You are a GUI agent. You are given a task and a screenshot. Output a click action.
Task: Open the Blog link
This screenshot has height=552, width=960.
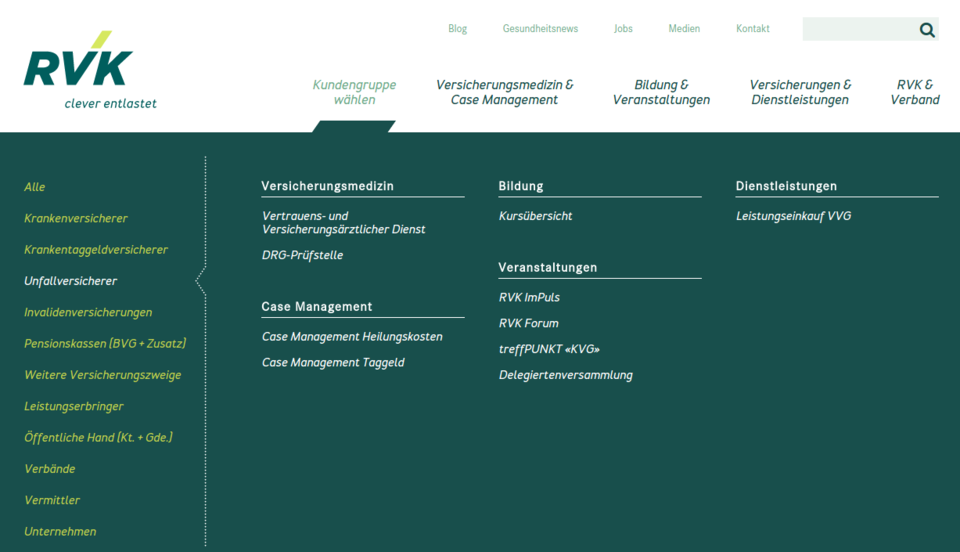(x=457, y=29)
